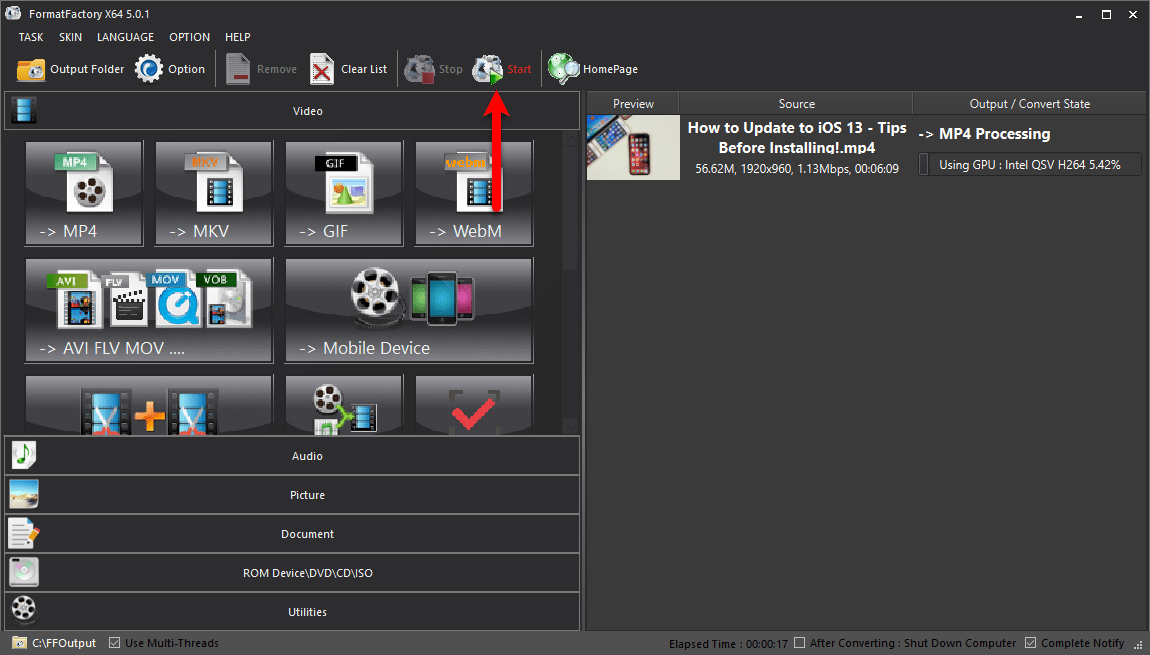The image size is (1150, 655).
Task: Expand the Picture category section
Action: point(292,495)
